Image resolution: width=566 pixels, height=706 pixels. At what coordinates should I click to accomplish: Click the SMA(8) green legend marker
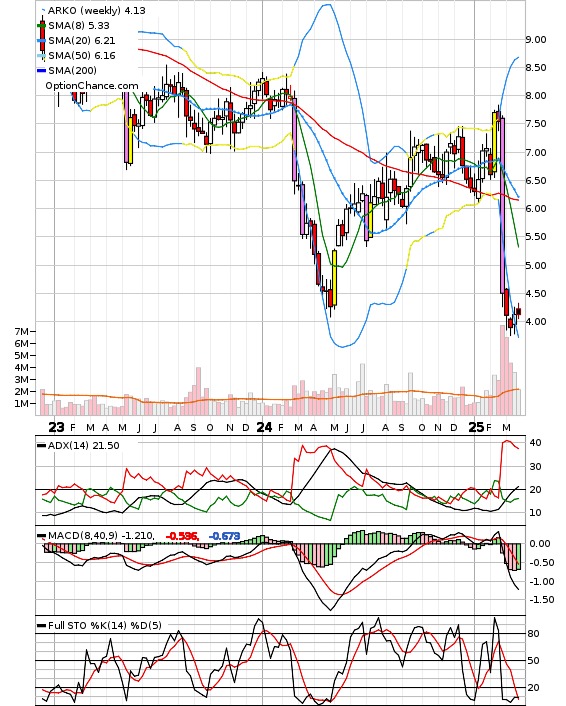click(41, 26)
